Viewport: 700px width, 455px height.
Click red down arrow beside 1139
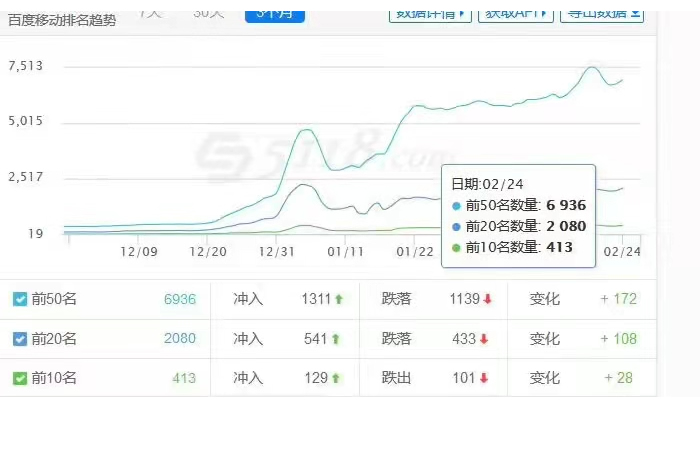487,299
